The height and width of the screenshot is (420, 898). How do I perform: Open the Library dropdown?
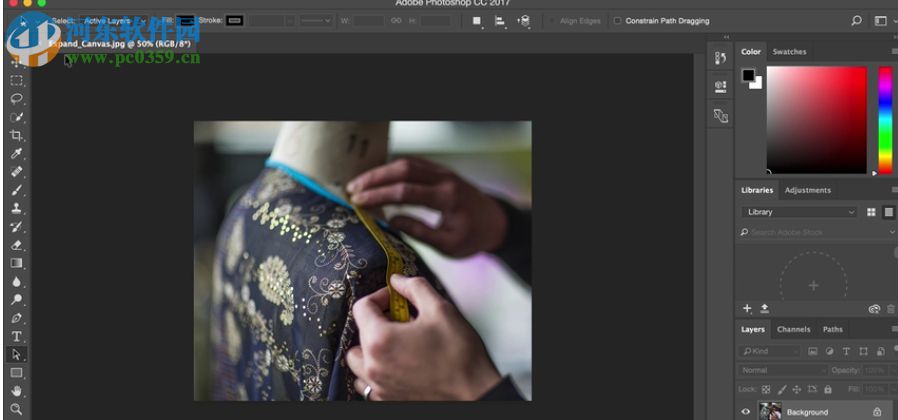pos(799,212)
